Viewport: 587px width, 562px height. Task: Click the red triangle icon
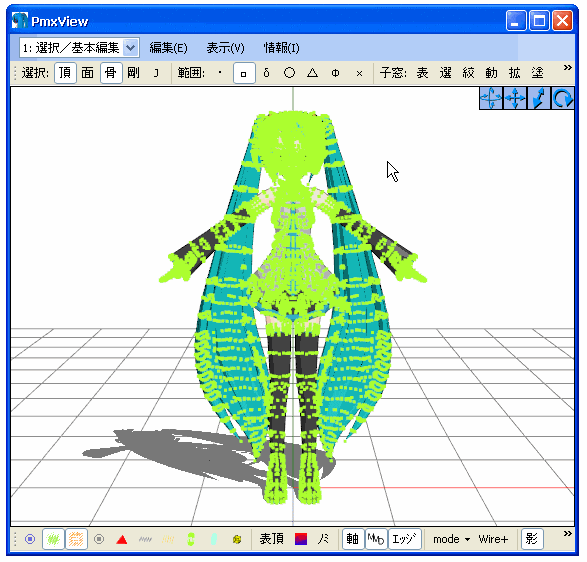click(122, 540)
